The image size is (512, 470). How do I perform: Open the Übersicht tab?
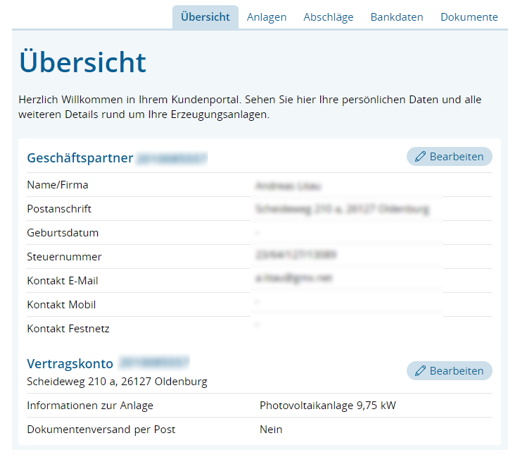[205, 17]
